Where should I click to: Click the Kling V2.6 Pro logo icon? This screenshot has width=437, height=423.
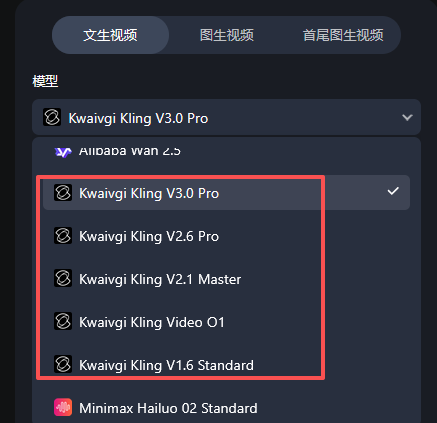pyautogui.click(x=63, y=236)
